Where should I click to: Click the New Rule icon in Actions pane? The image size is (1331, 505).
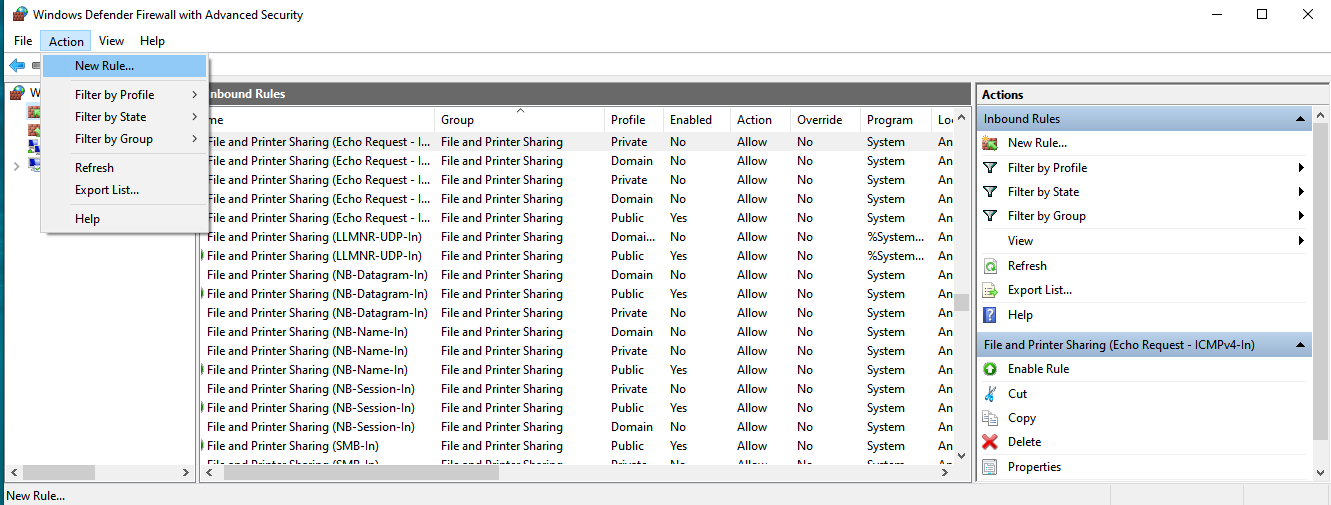(x=990, y=143)
